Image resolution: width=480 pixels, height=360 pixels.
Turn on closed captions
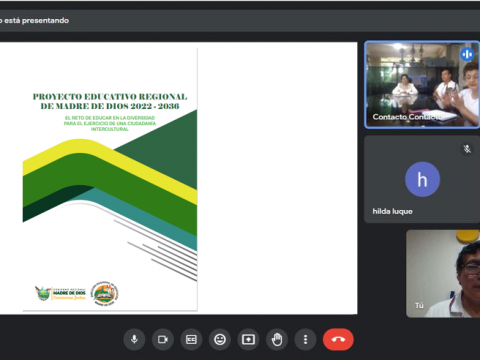(x=191, y=340)
